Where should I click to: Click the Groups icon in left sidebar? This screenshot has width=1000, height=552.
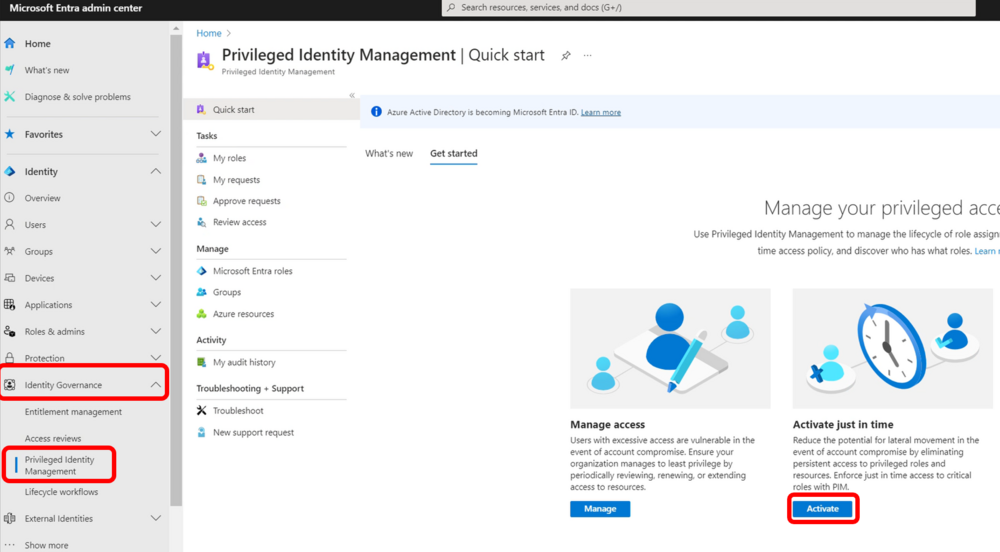(x=10, y=251)
